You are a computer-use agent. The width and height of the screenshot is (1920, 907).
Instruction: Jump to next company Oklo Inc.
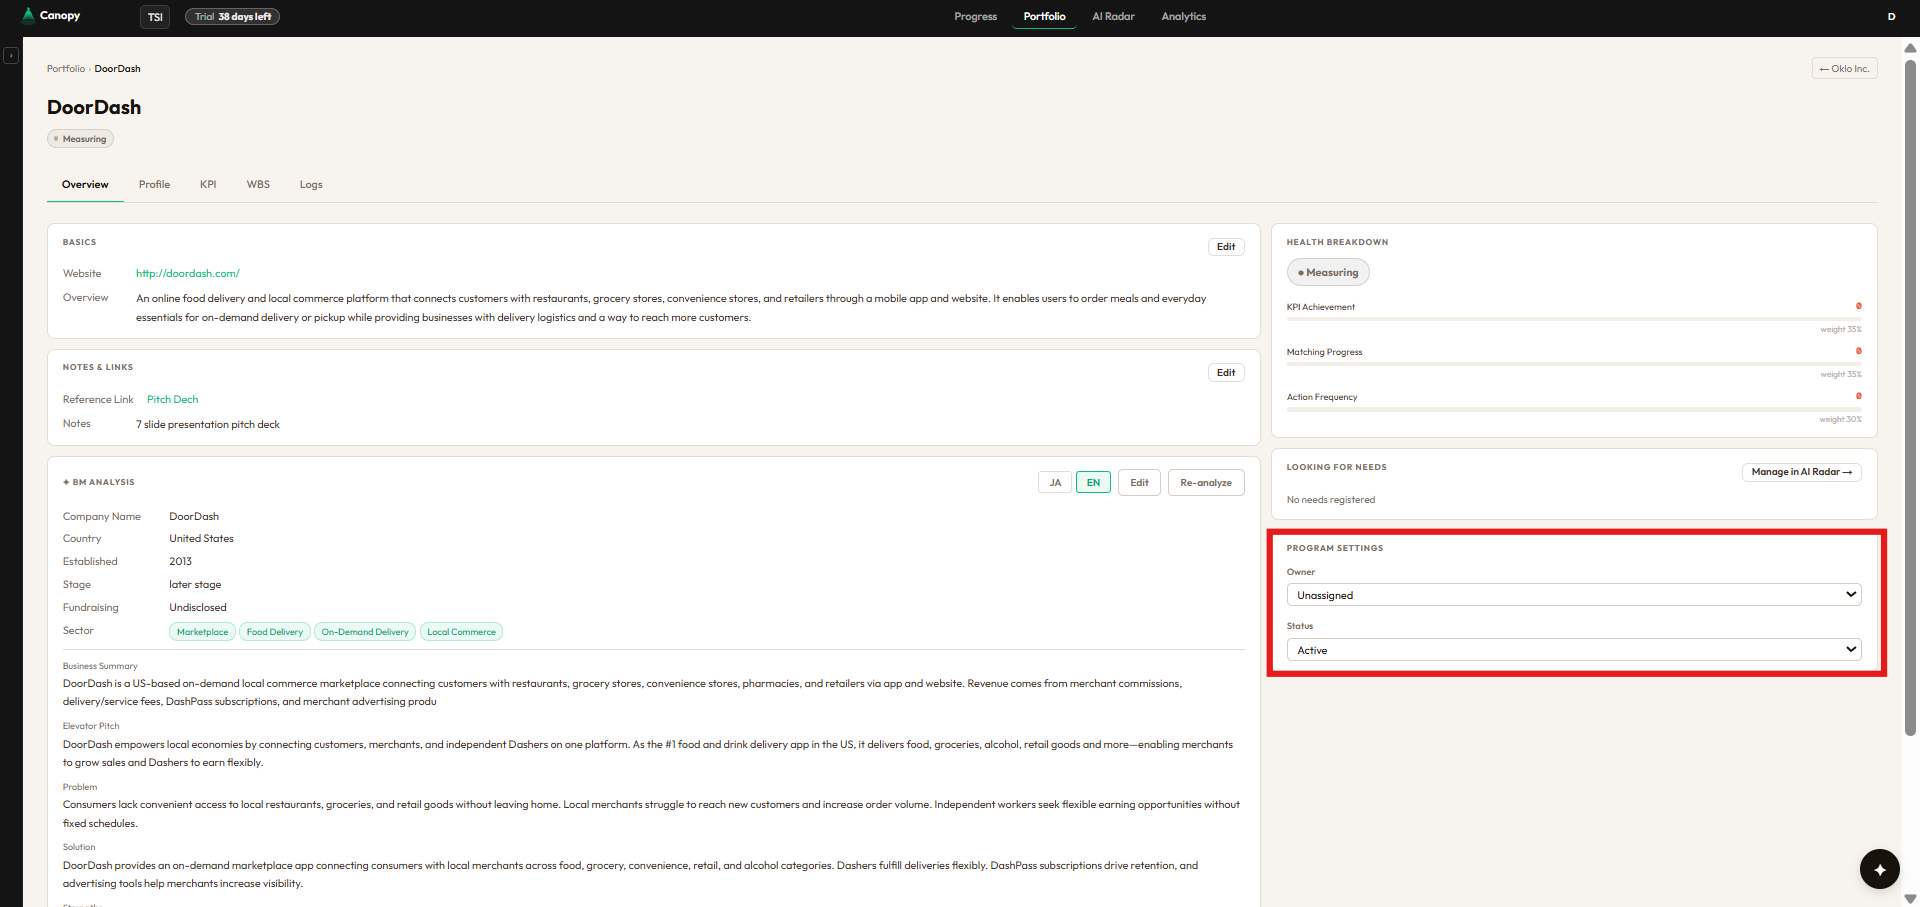pyautogui.click(x=1844, y=69)
